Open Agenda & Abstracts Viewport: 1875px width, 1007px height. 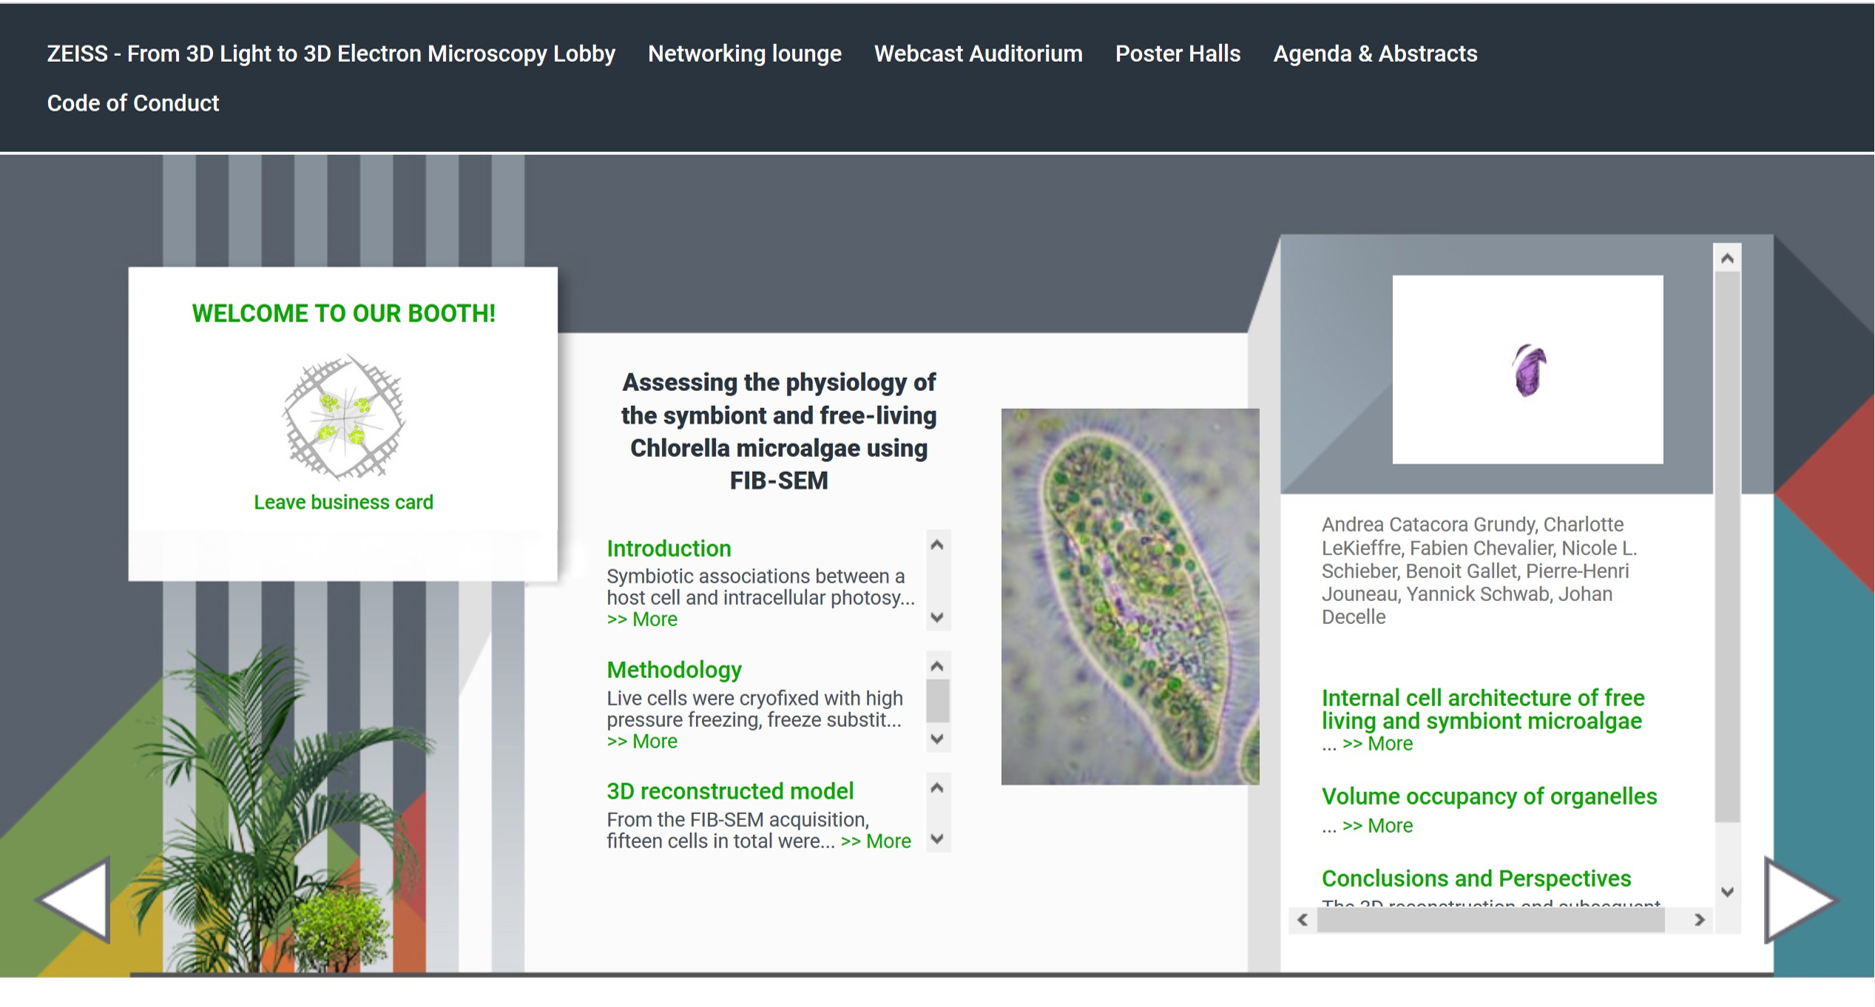pos(1376,53)
